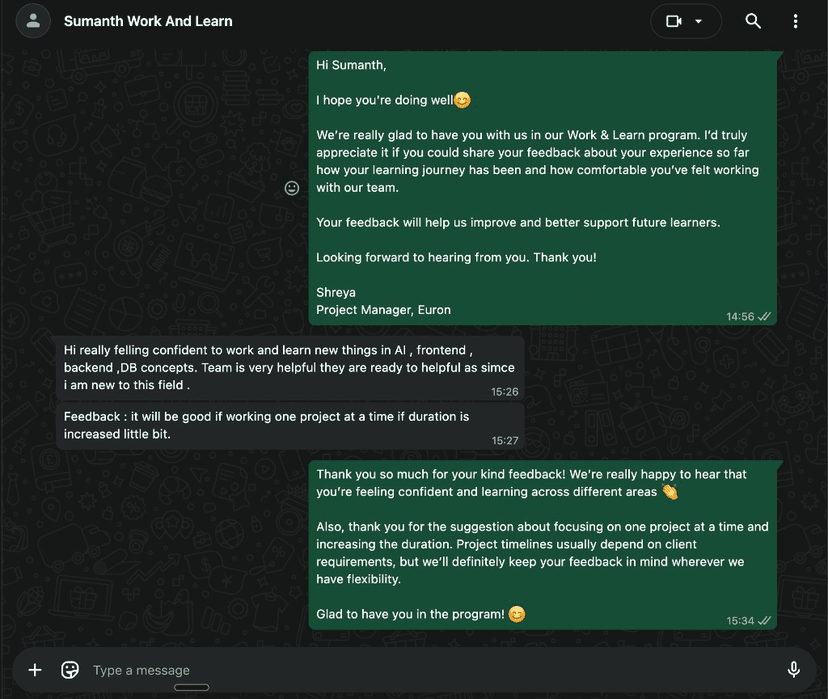Open contact info via "Sumanth Work And Learn"
This screenshot has width=828, height=699.
148,21
